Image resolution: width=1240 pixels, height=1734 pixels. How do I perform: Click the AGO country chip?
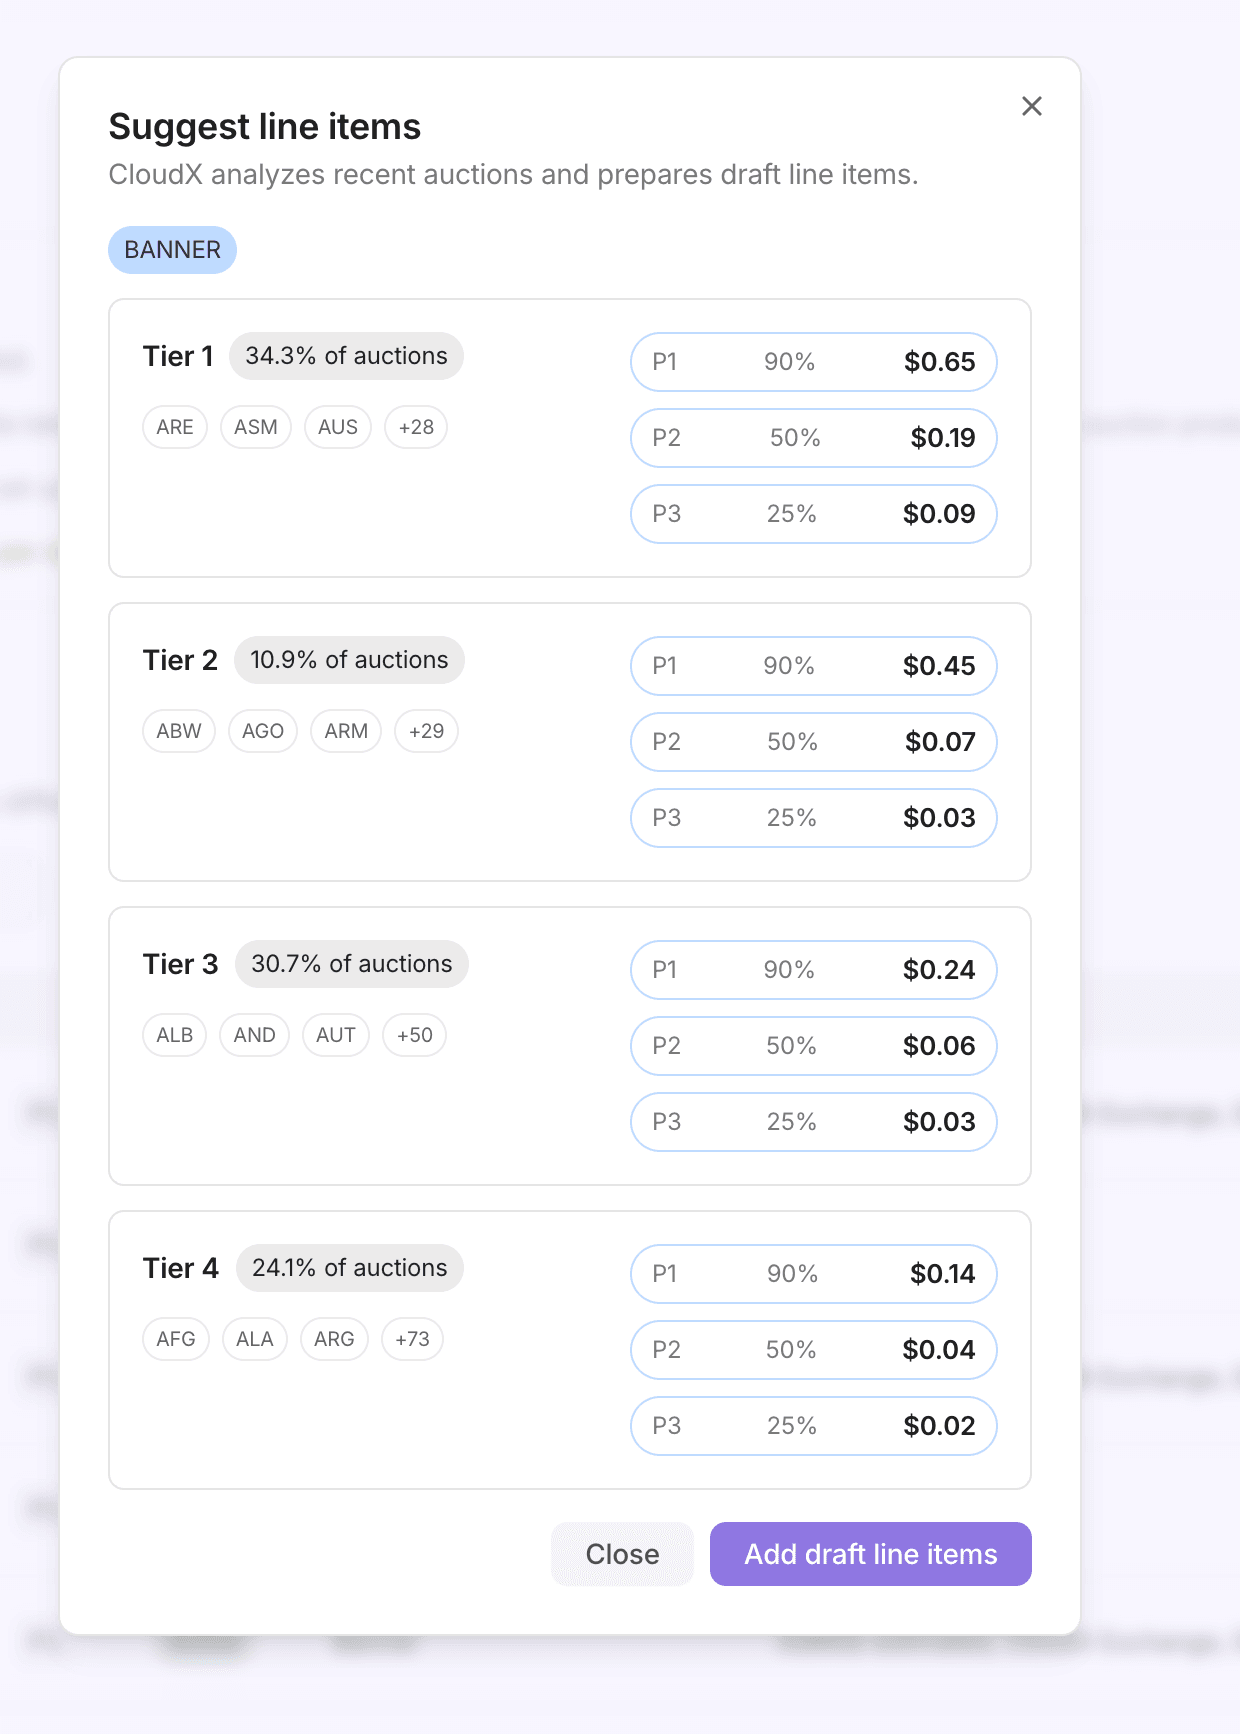point(263,731)
